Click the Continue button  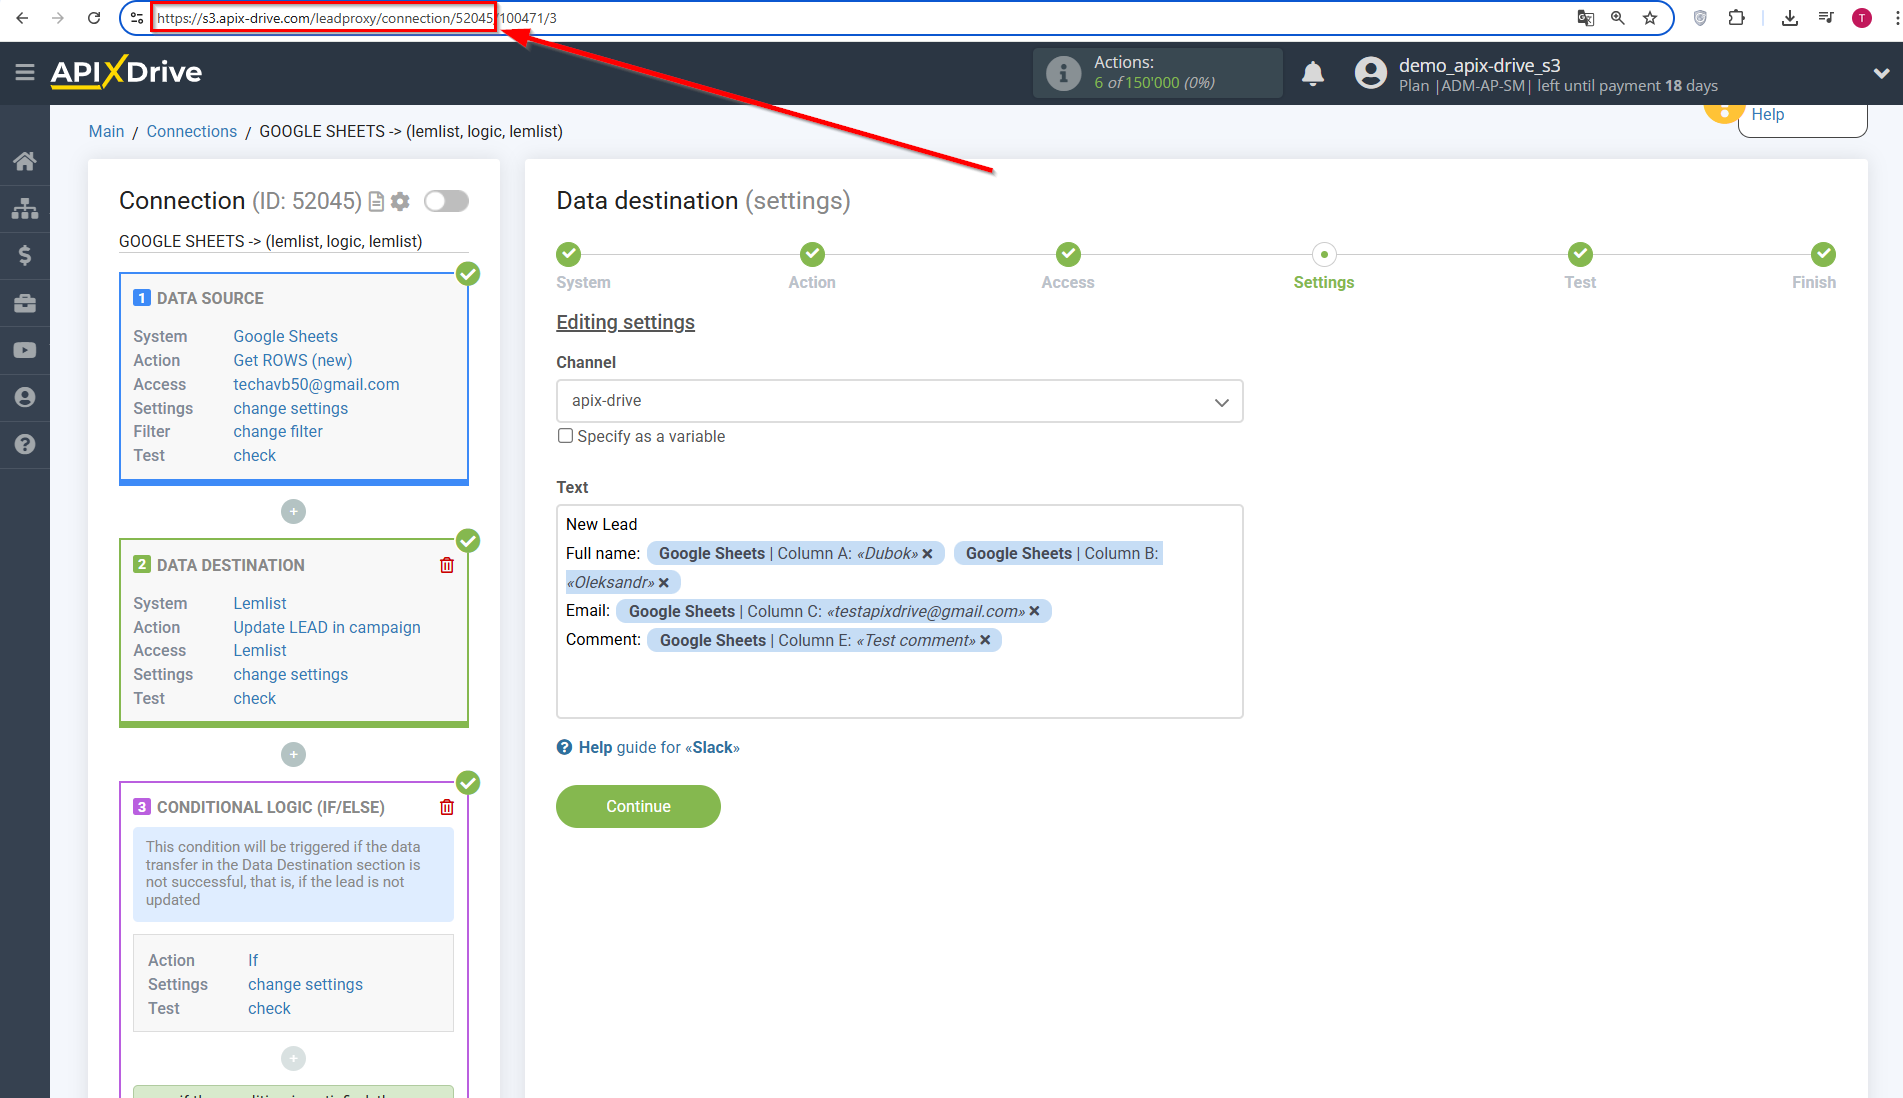638,806
